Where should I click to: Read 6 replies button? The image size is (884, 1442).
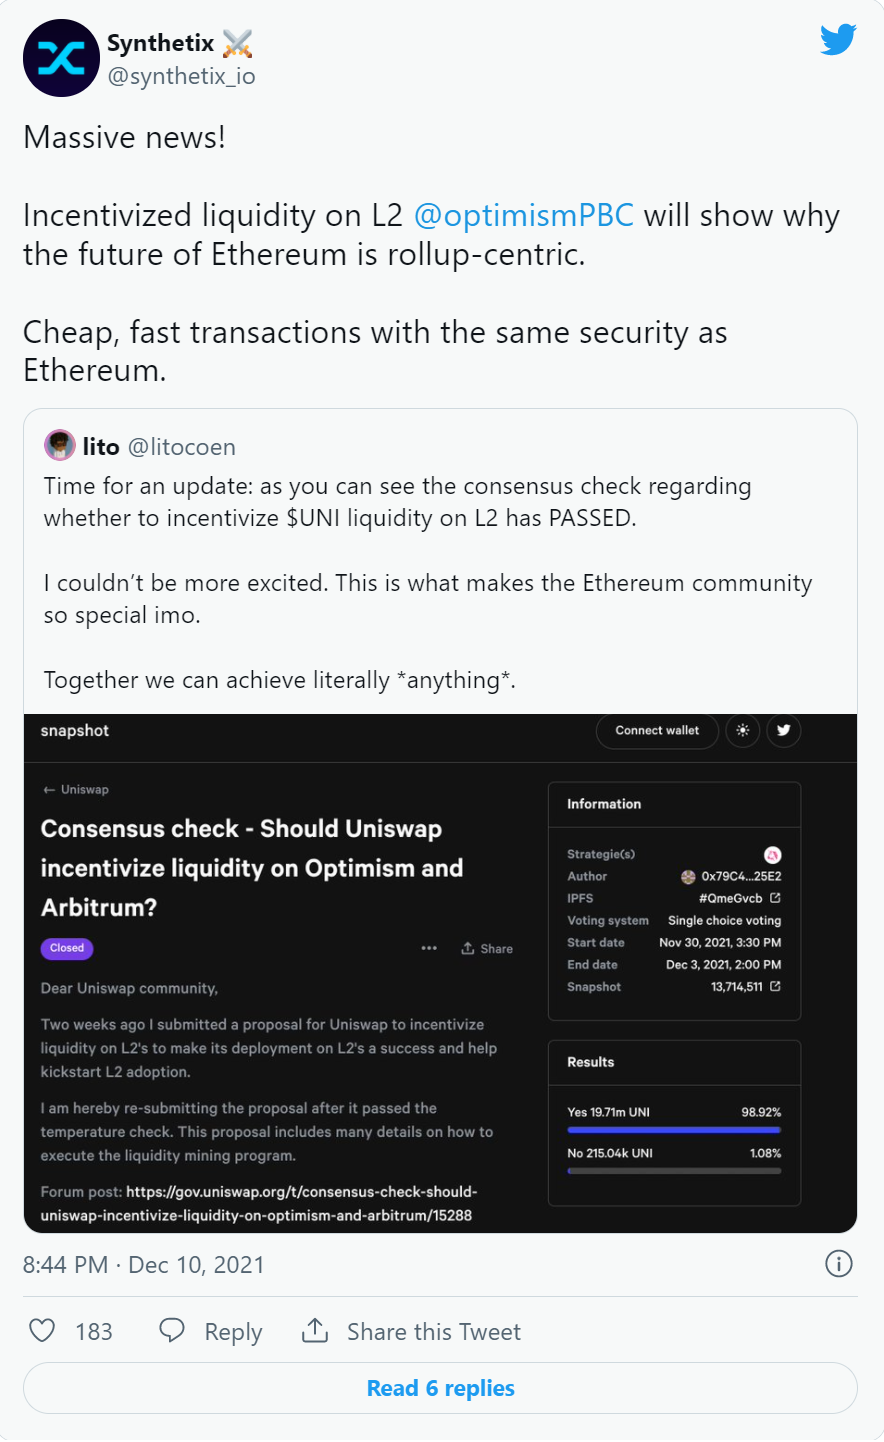click(x=440, y=1388)
